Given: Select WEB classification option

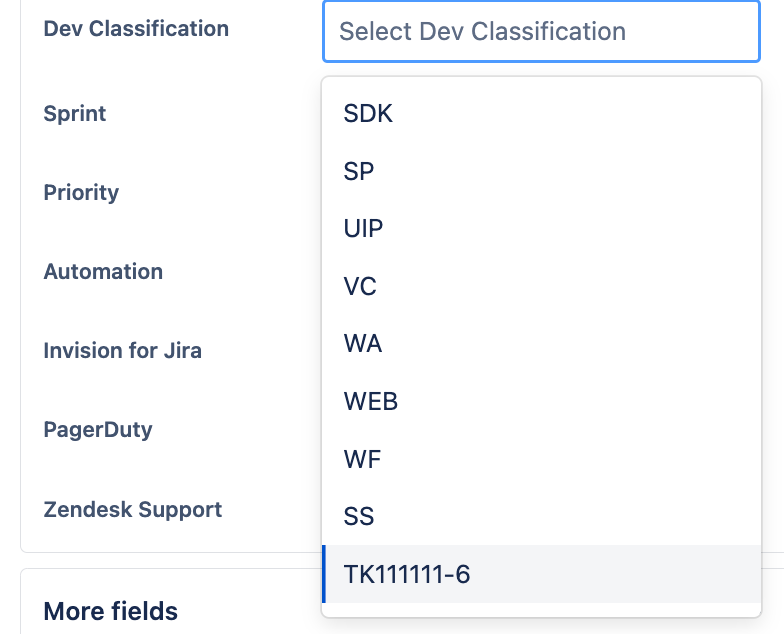Looking at the screenshot, I should coord(542,402).
